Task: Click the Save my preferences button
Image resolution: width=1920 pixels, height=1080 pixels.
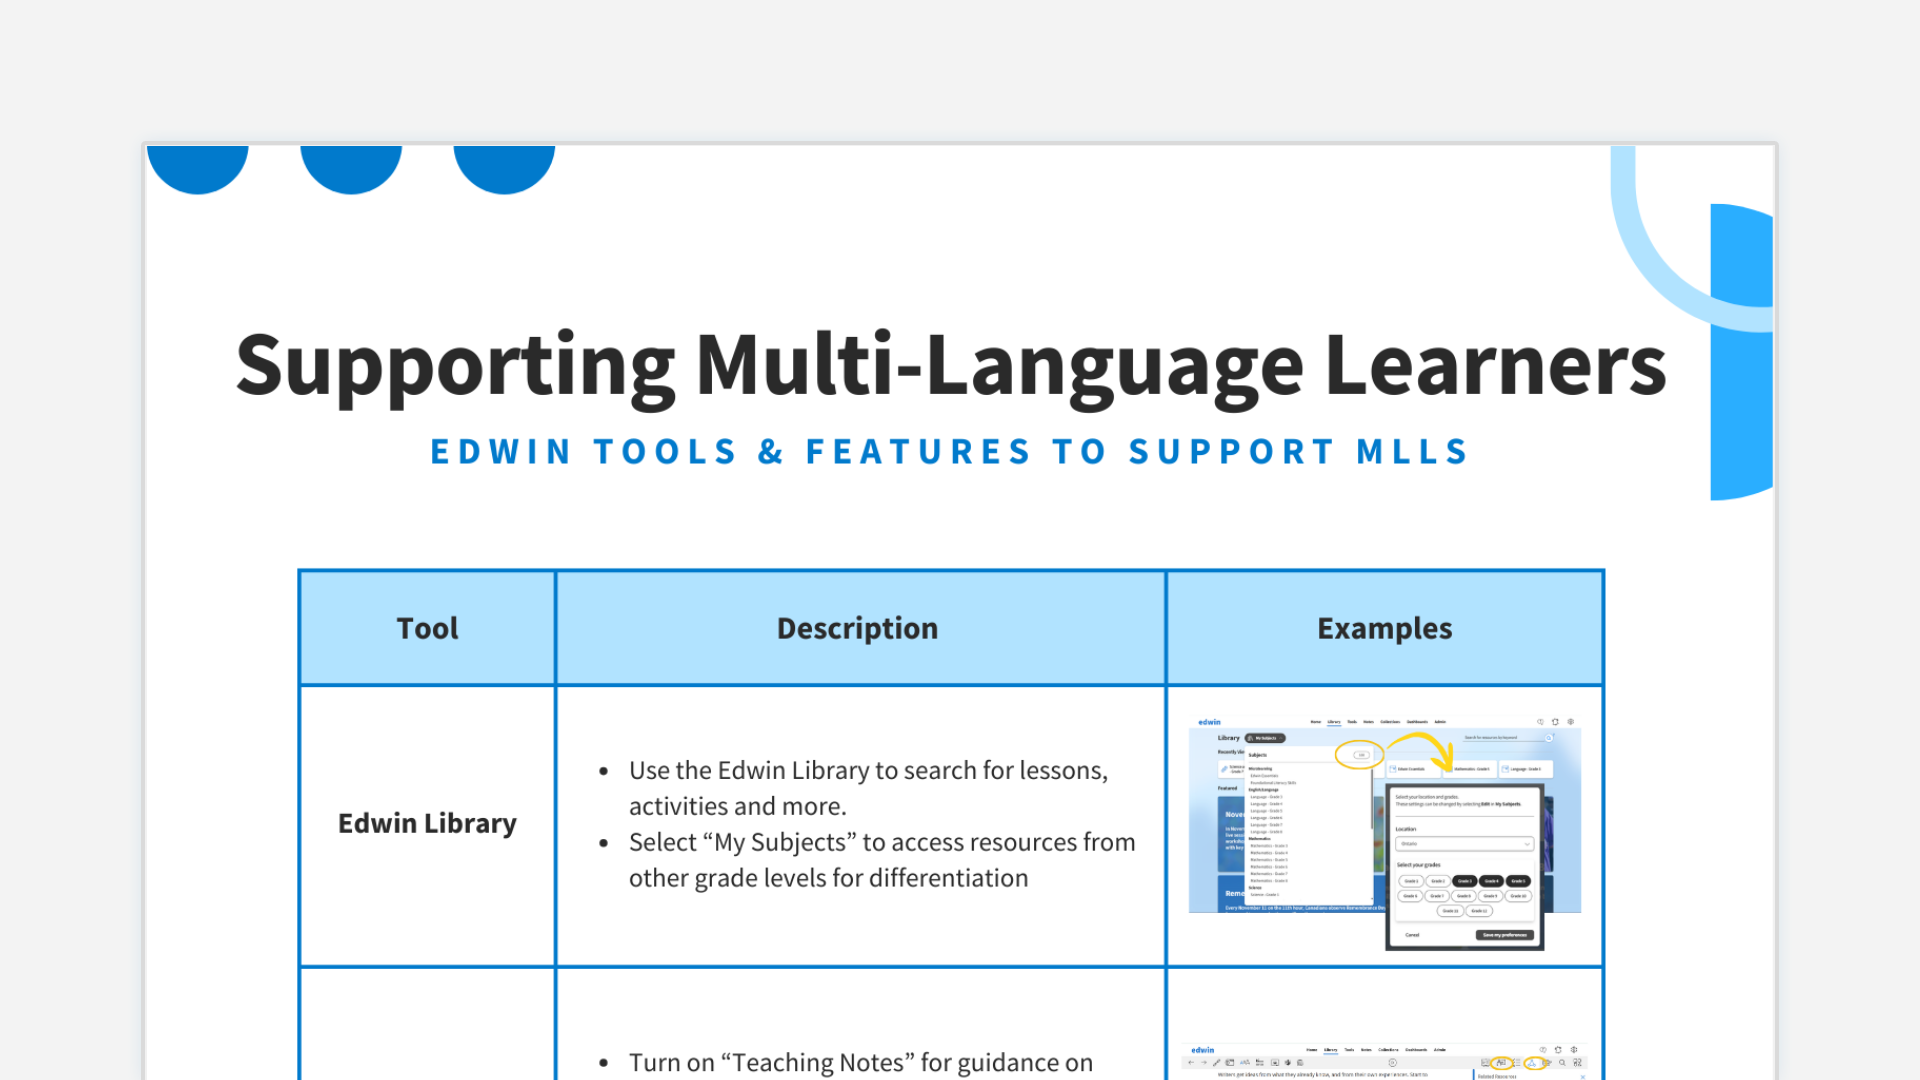Action: (1504, 935)
